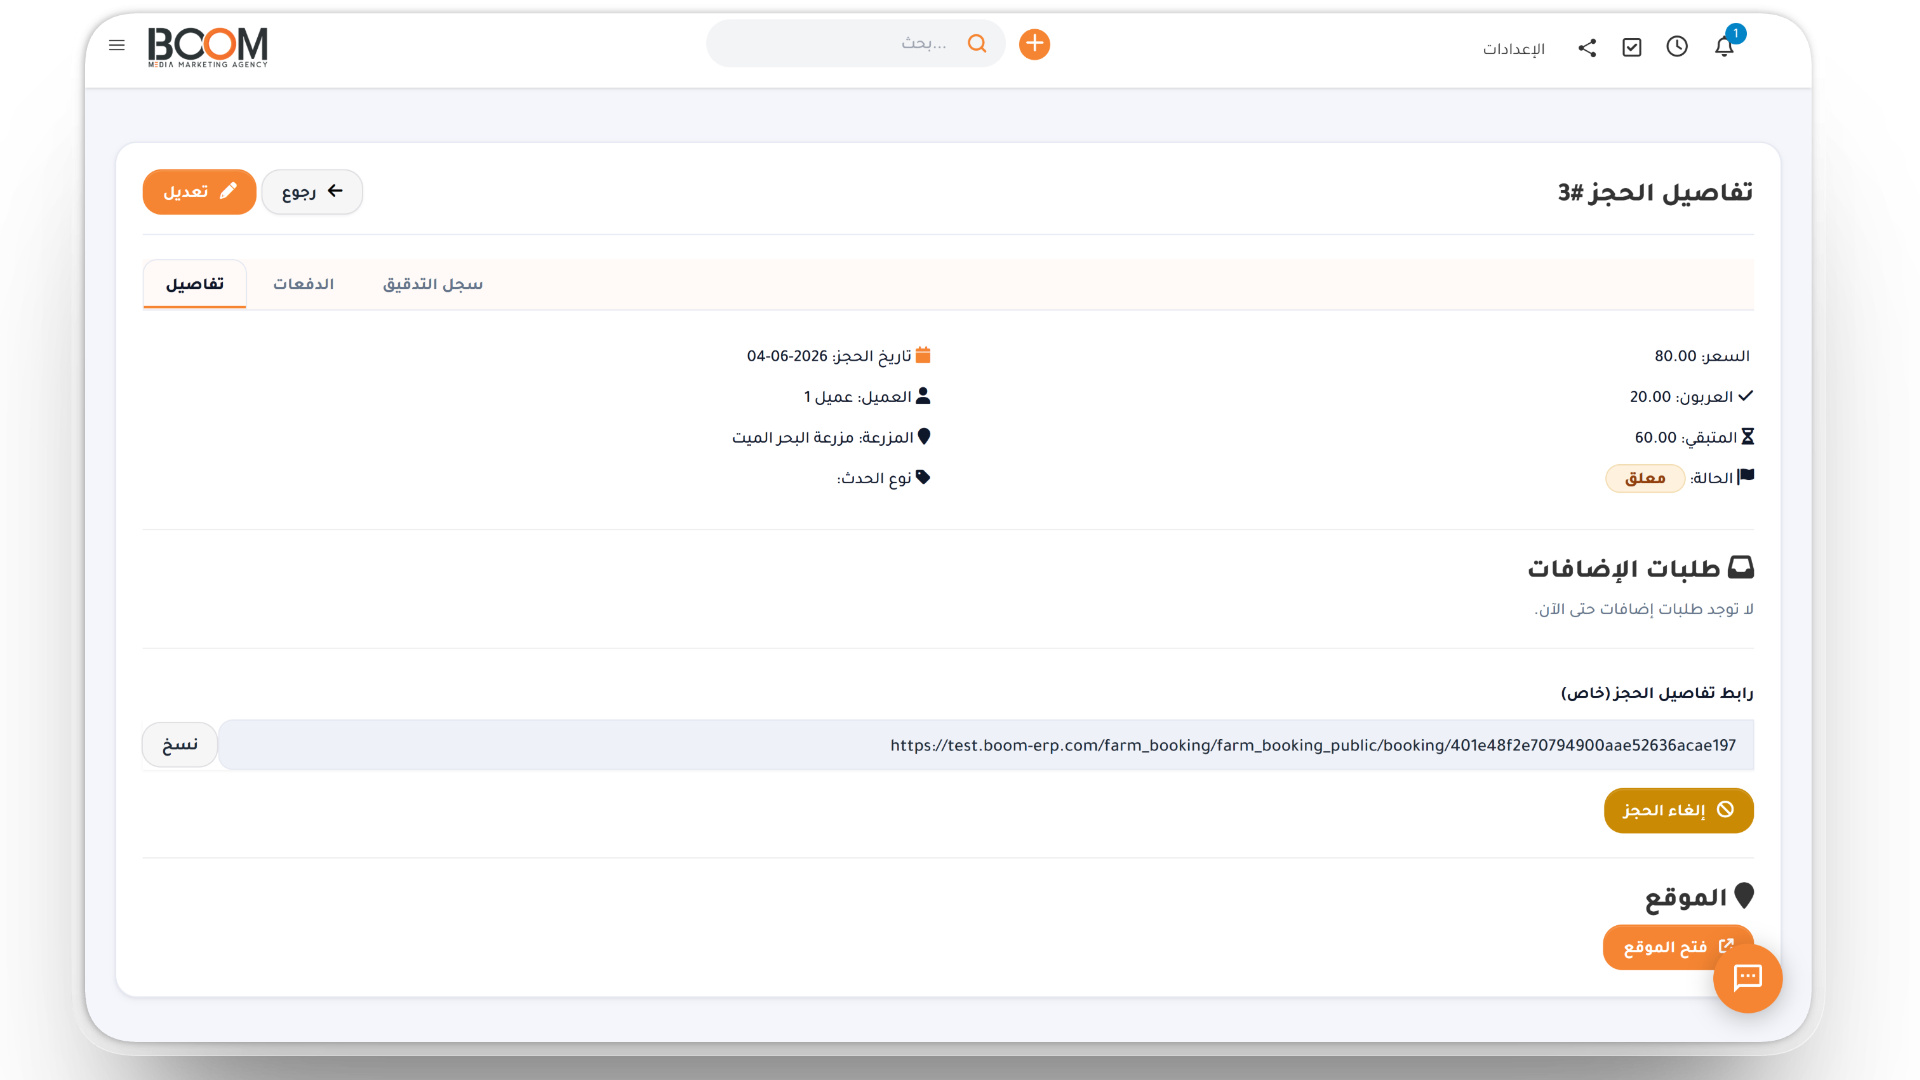Open the floating chat bubble button
The image size is (1920, 1080).
coord(1747,978)
